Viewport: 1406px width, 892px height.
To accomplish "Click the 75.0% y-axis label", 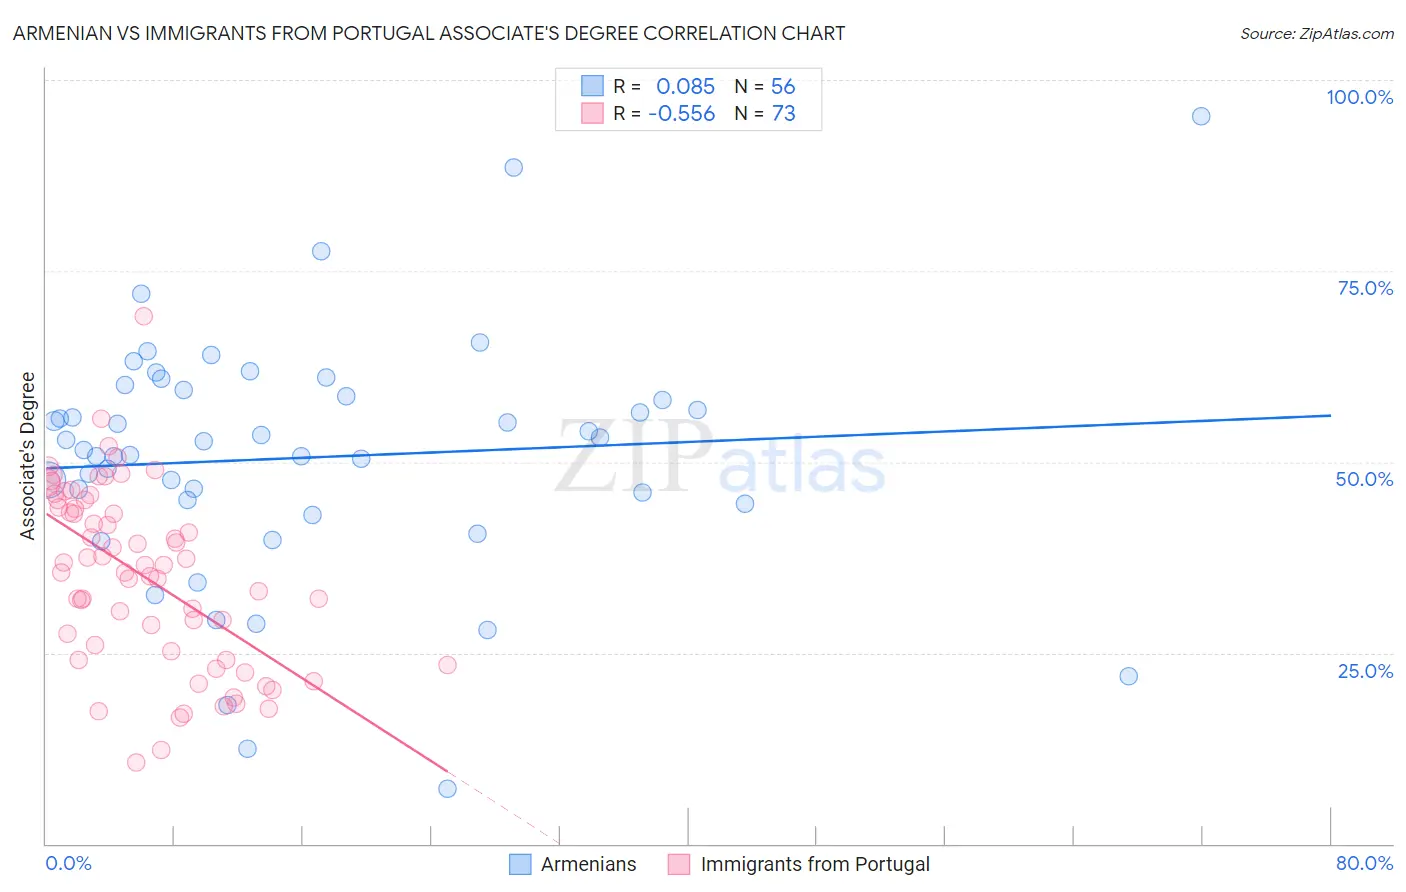I will point(1365,288).
